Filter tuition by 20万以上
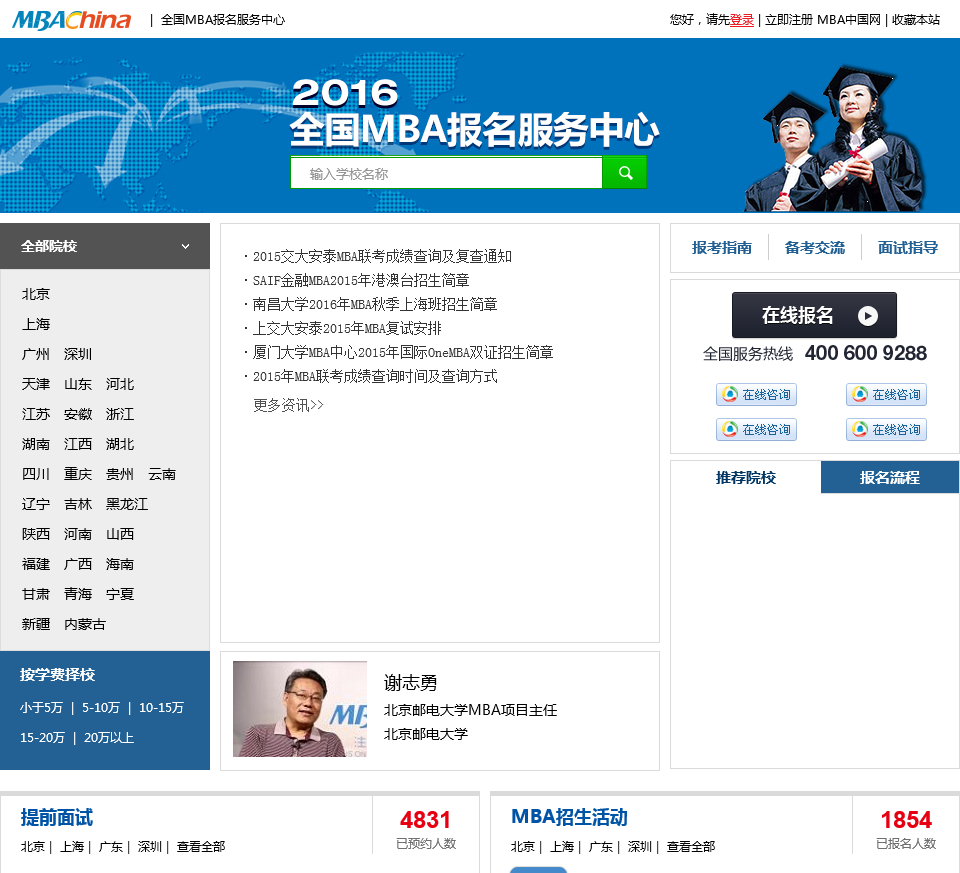 click(x=109, y=738)
